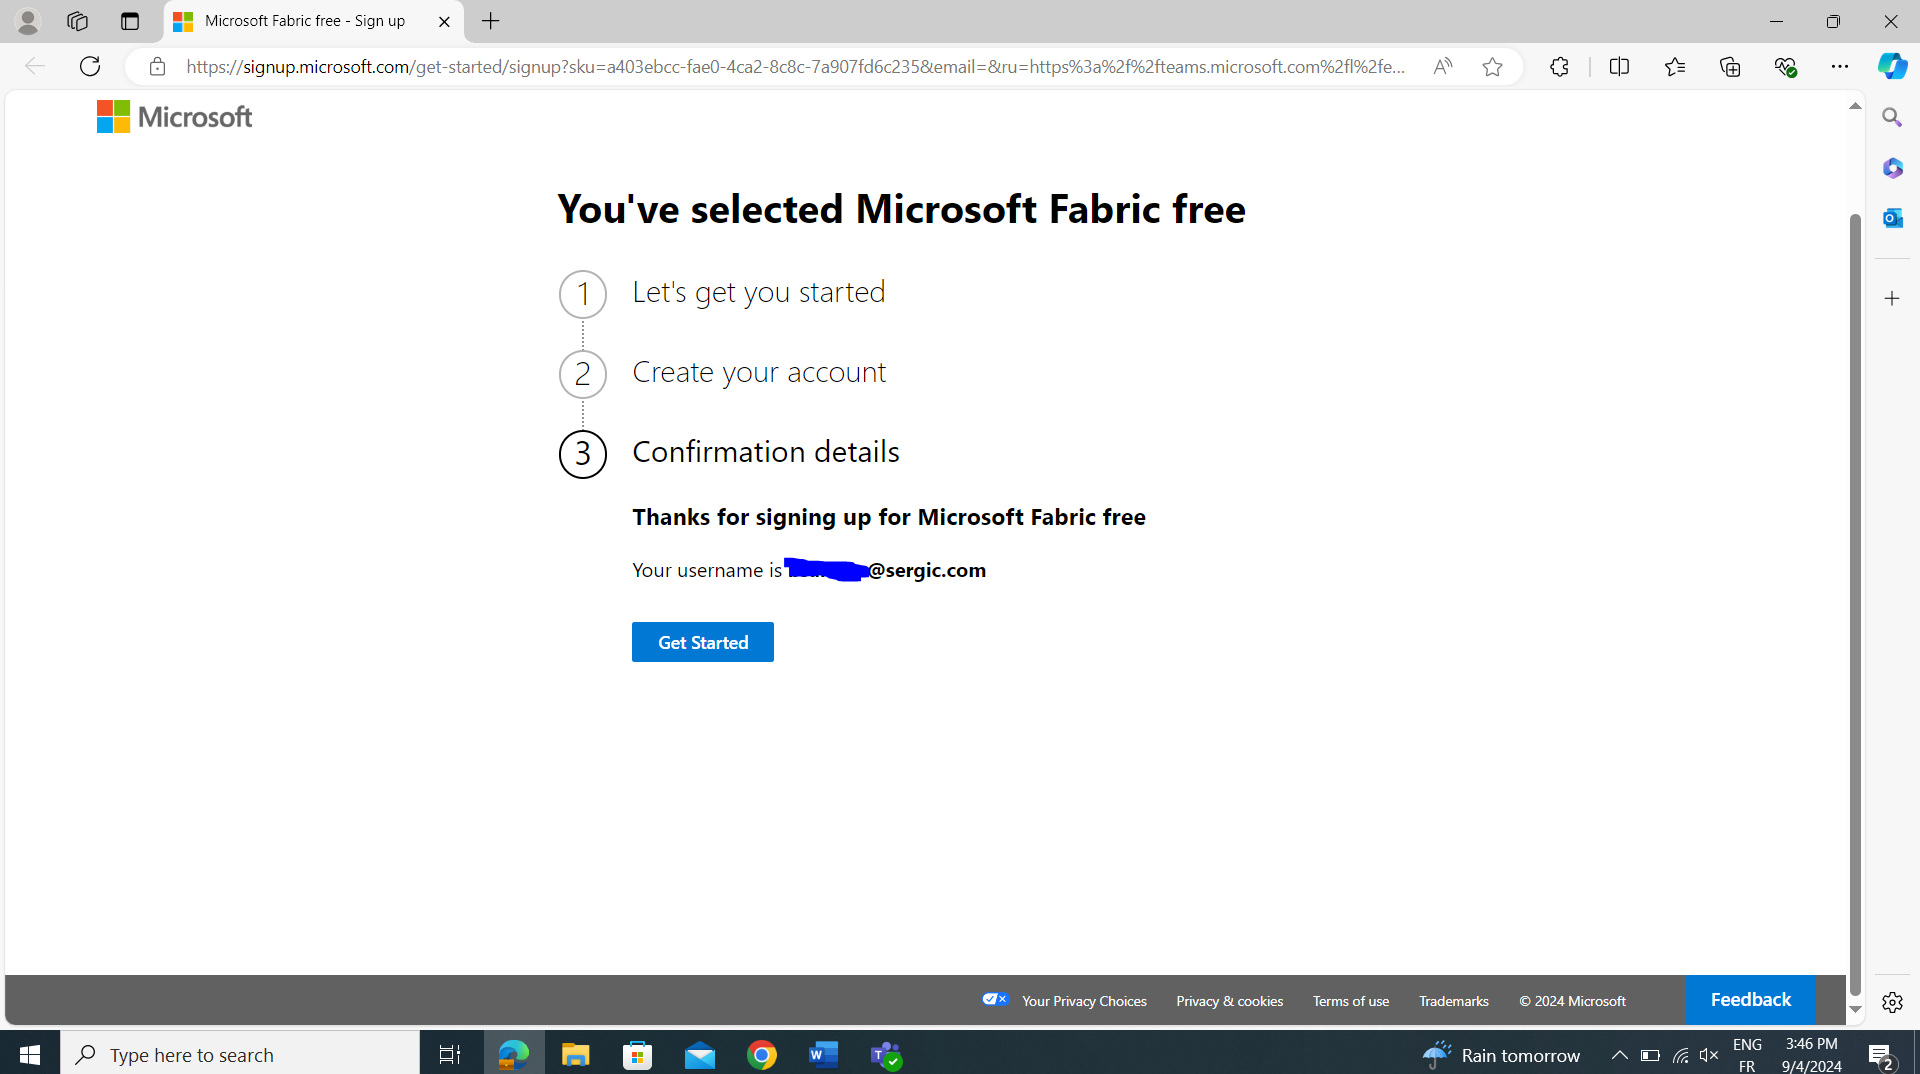Open the Favorites list icon
This screenshot has width=1920, height=1074.
1675,66
